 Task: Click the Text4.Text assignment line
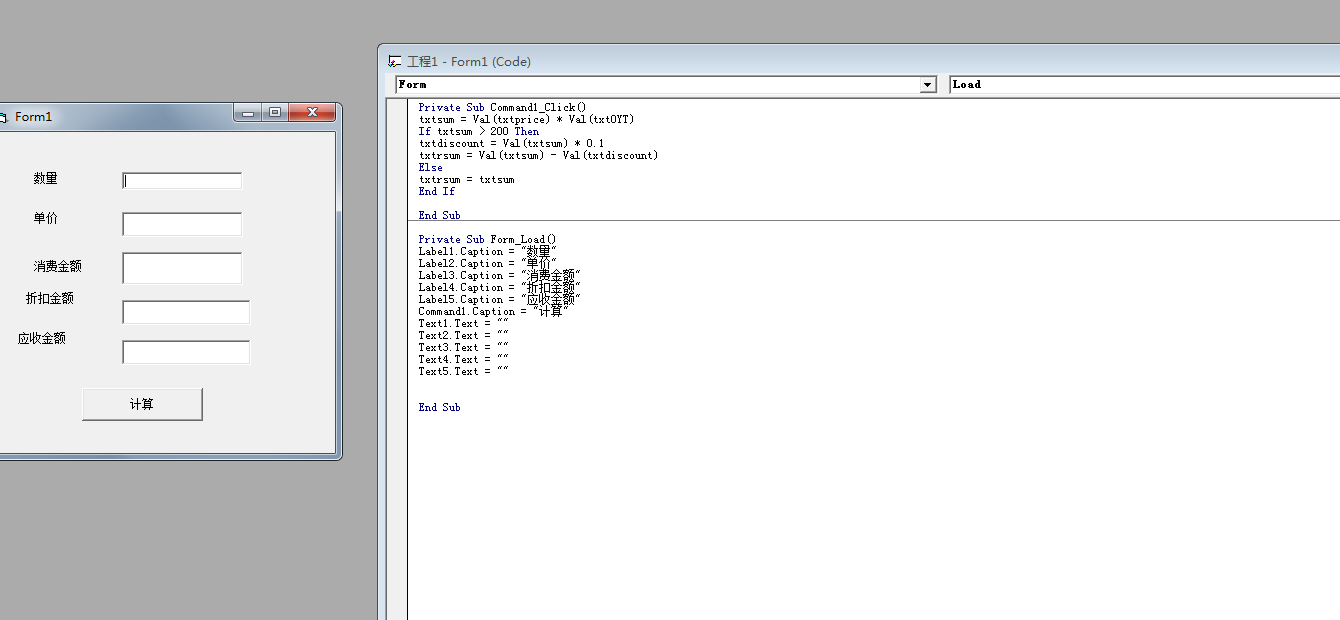[464, 359]
